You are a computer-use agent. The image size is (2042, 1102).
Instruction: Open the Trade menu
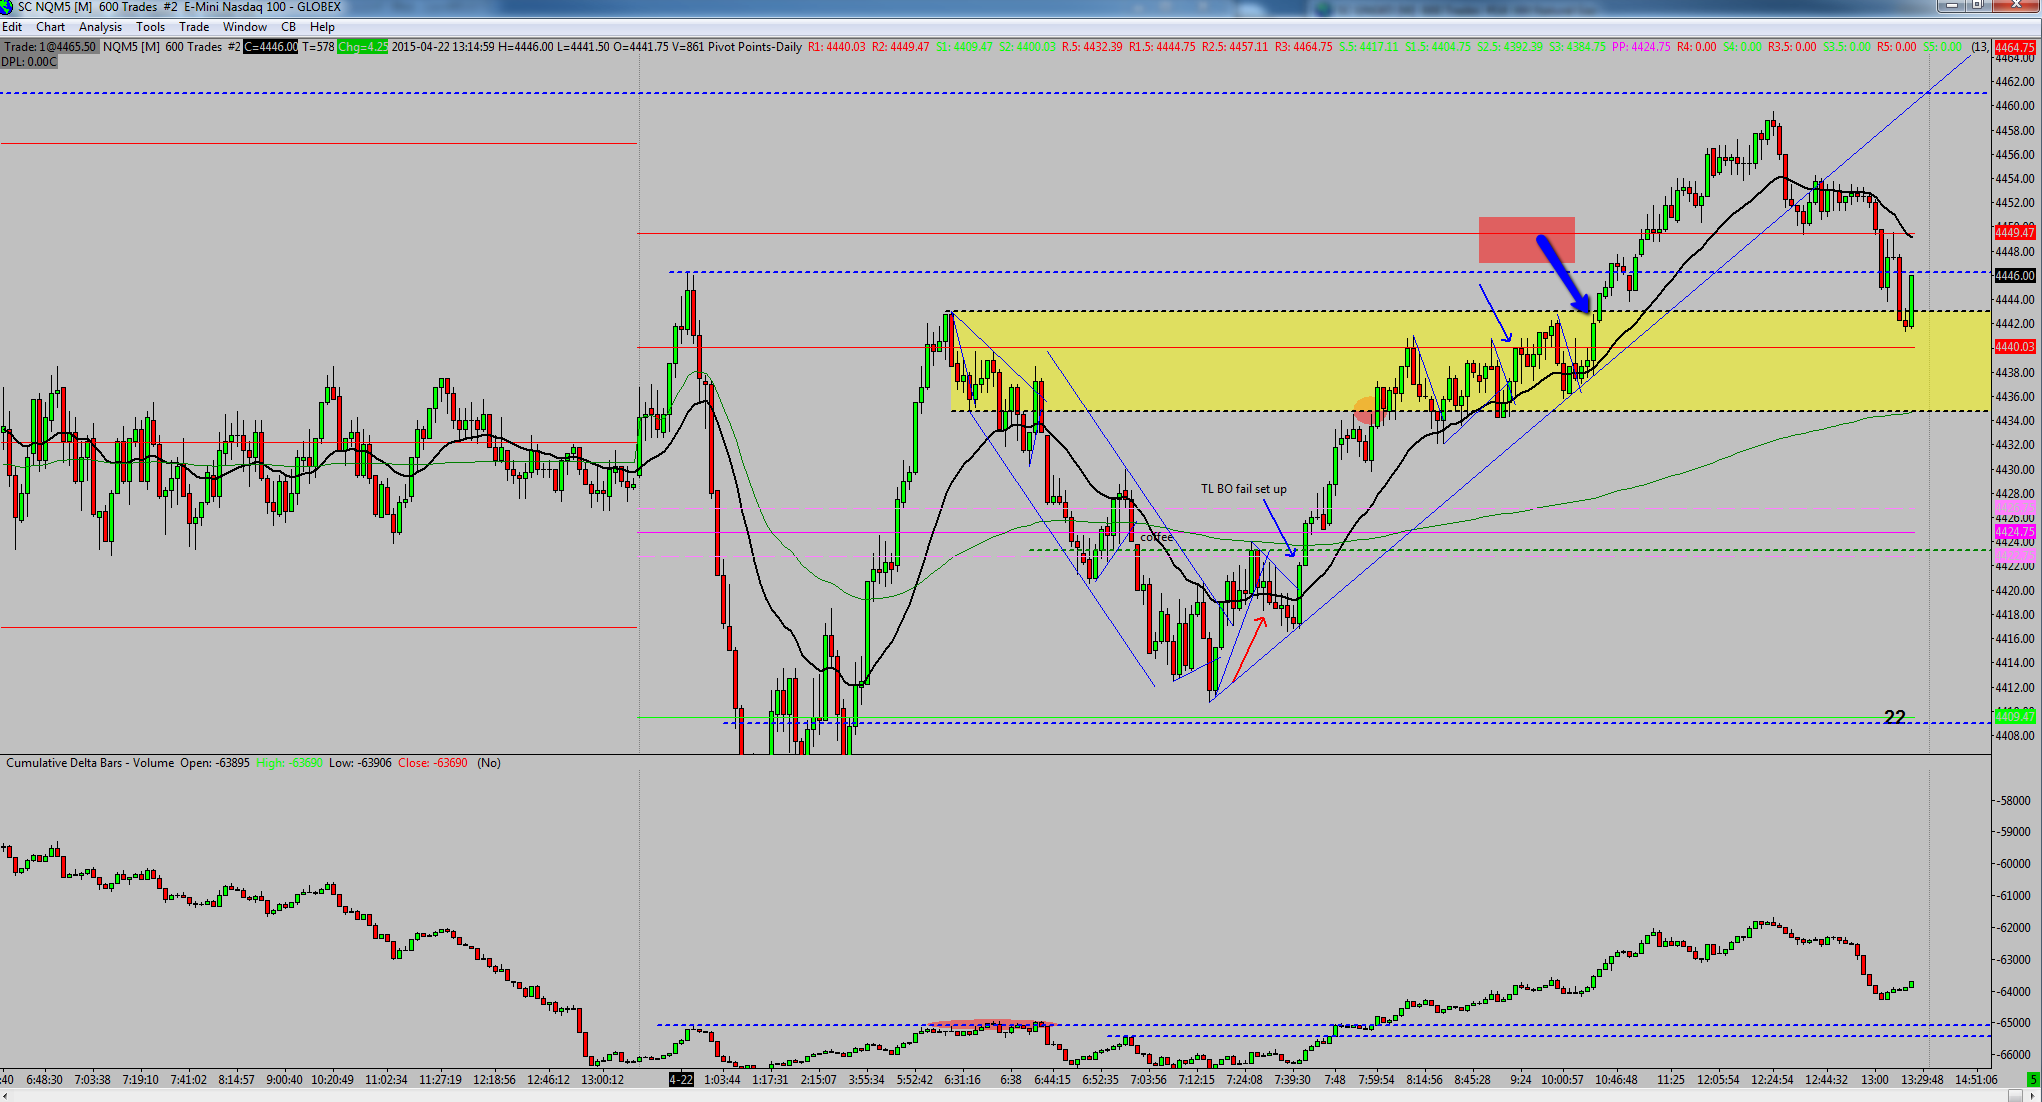[x=194, y=27]
